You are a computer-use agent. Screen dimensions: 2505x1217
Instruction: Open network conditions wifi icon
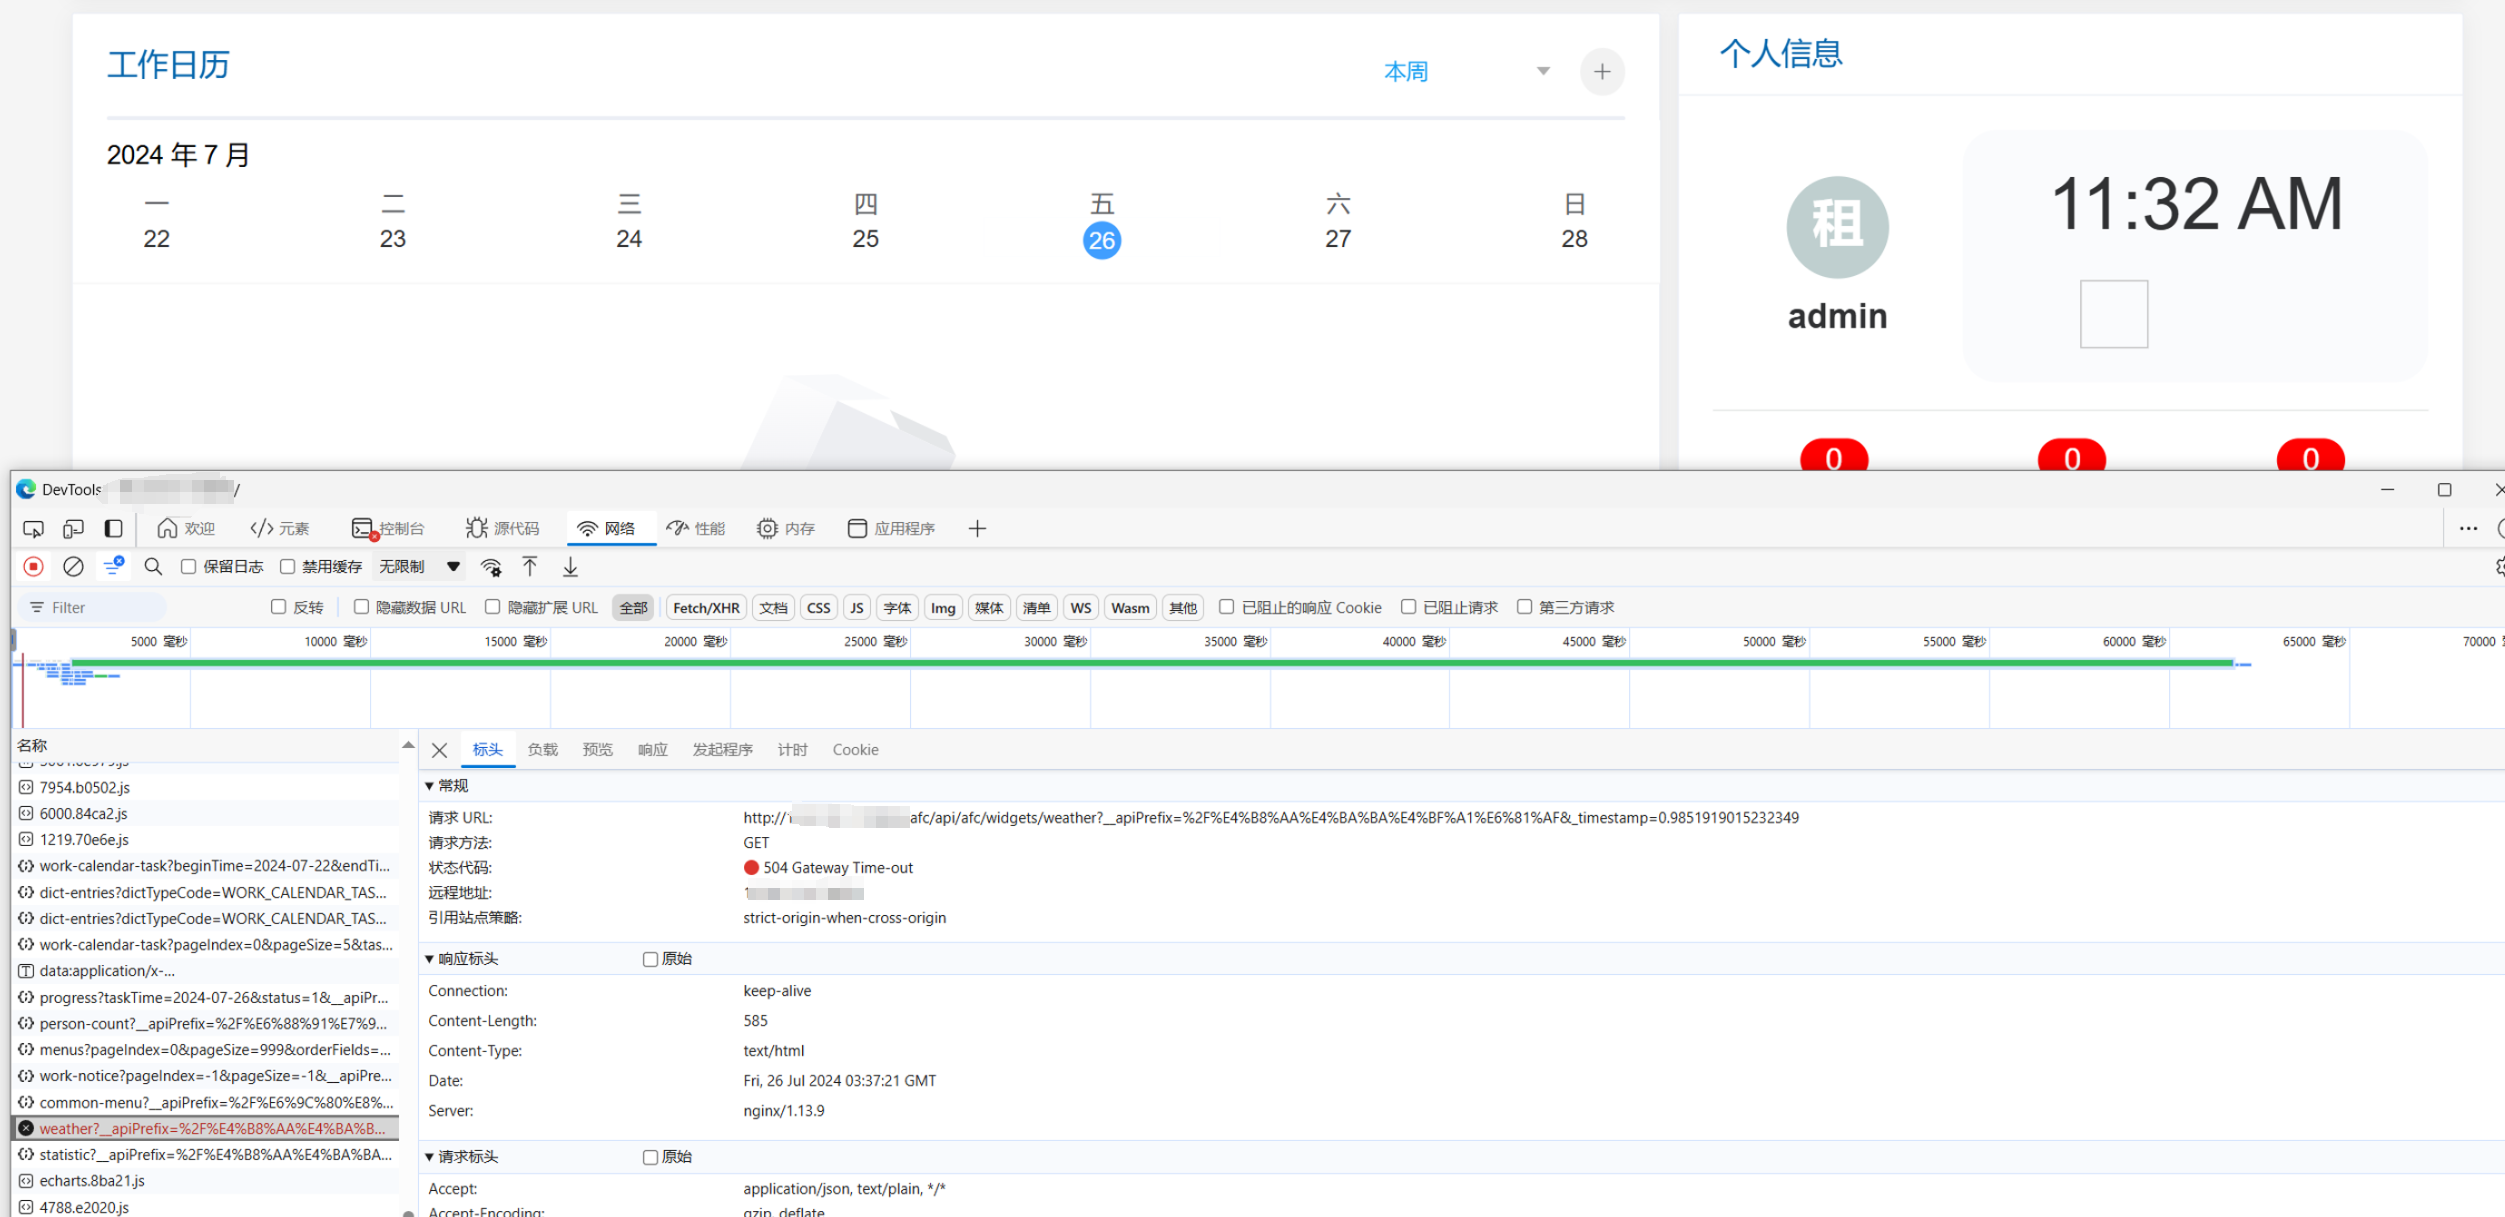click(x=491, y=567)
